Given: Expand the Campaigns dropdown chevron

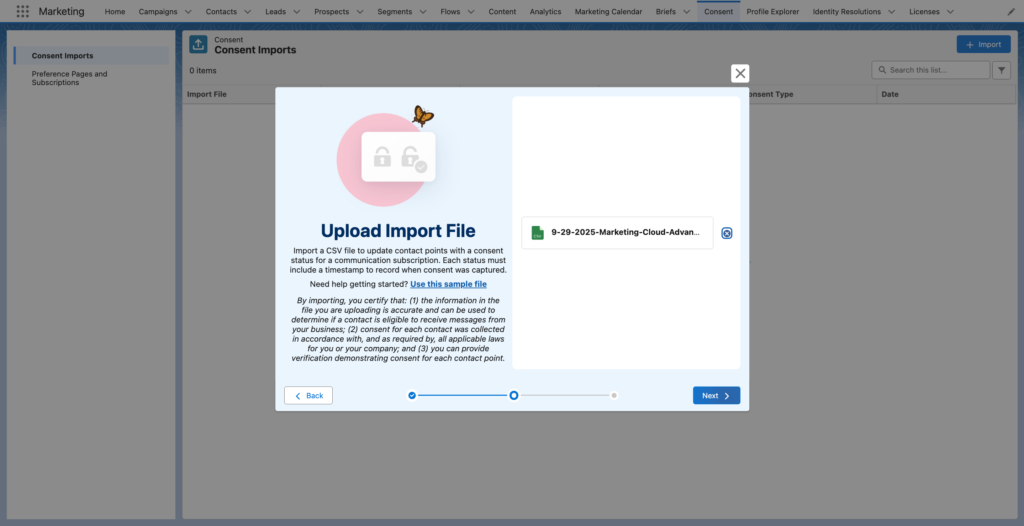Looking at the screenshot, I should [188, 11].
